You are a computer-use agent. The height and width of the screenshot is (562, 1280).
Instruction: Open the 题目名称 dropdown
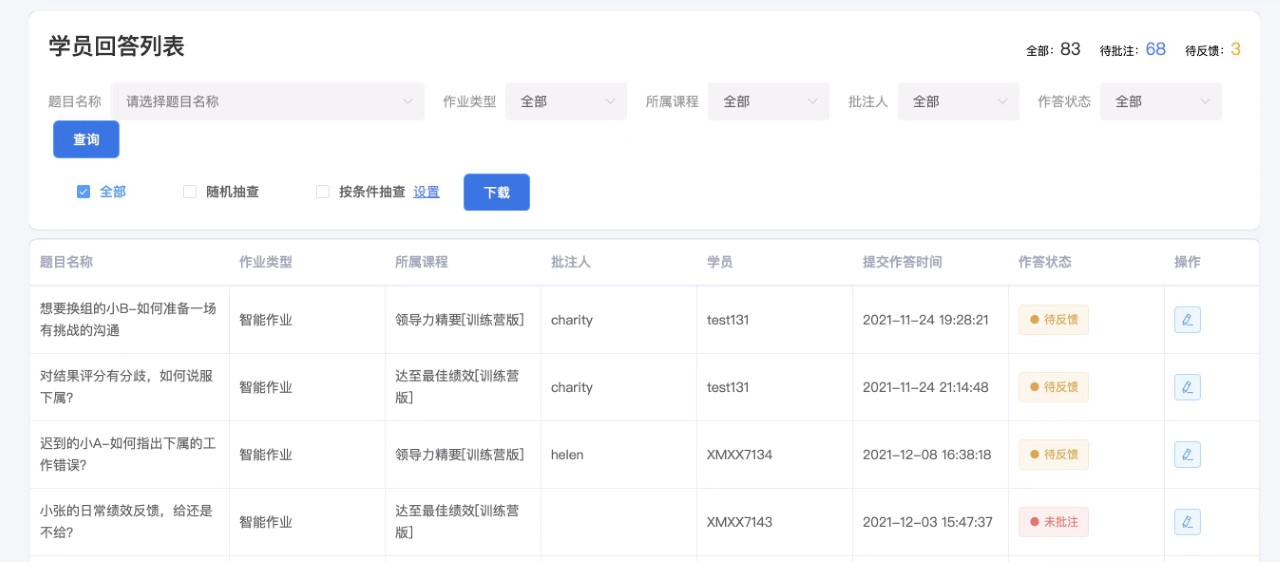tap(268, 101)
